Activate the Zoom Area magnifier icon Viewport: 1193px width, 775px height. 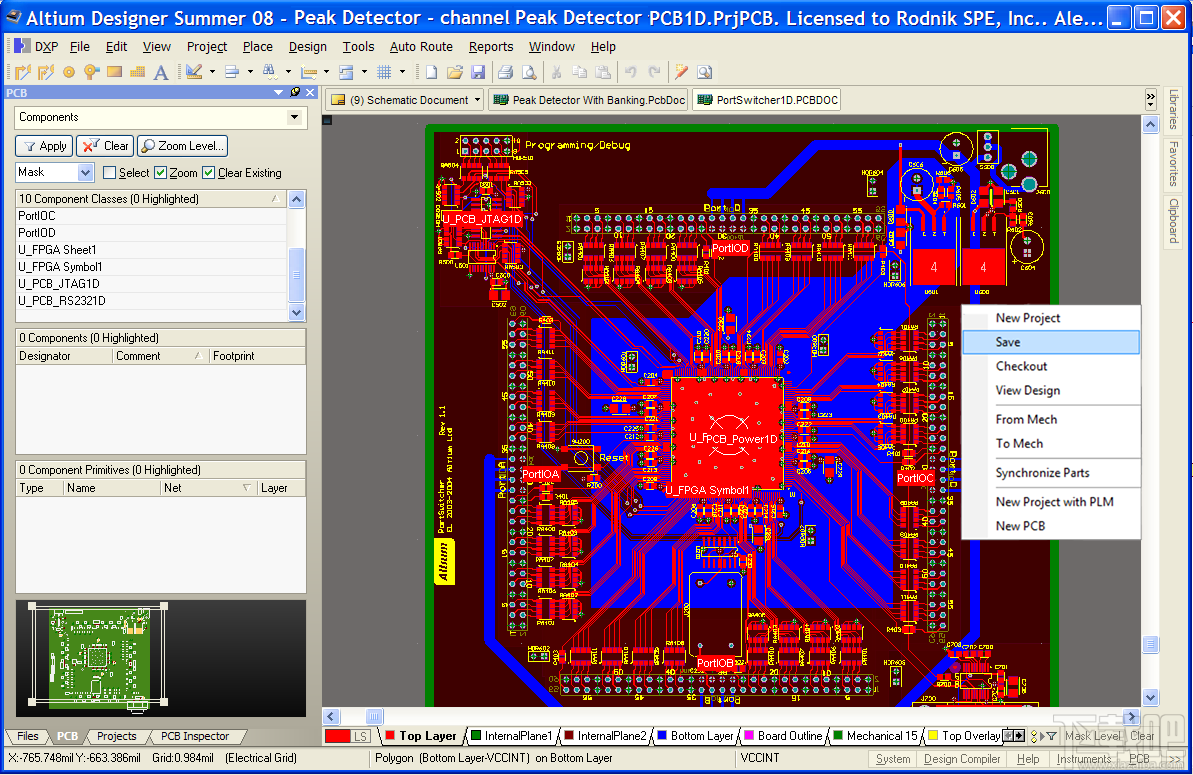click(x=704, y=72)
